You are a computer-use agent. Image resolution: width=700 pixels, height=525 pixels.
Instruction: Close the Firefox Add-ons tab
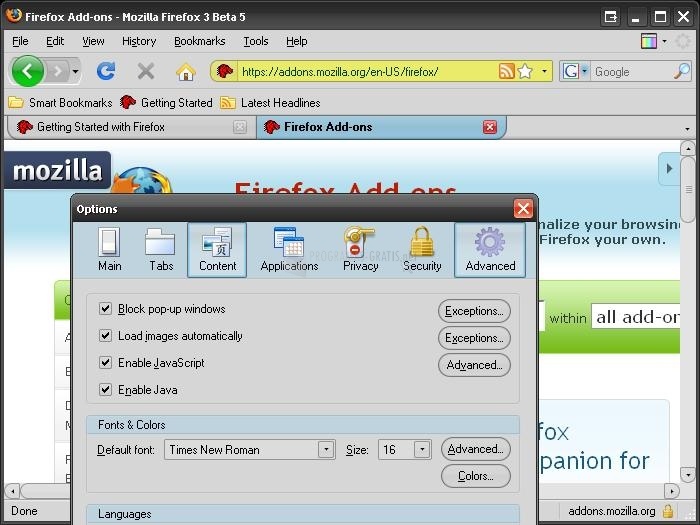(490, 127)
